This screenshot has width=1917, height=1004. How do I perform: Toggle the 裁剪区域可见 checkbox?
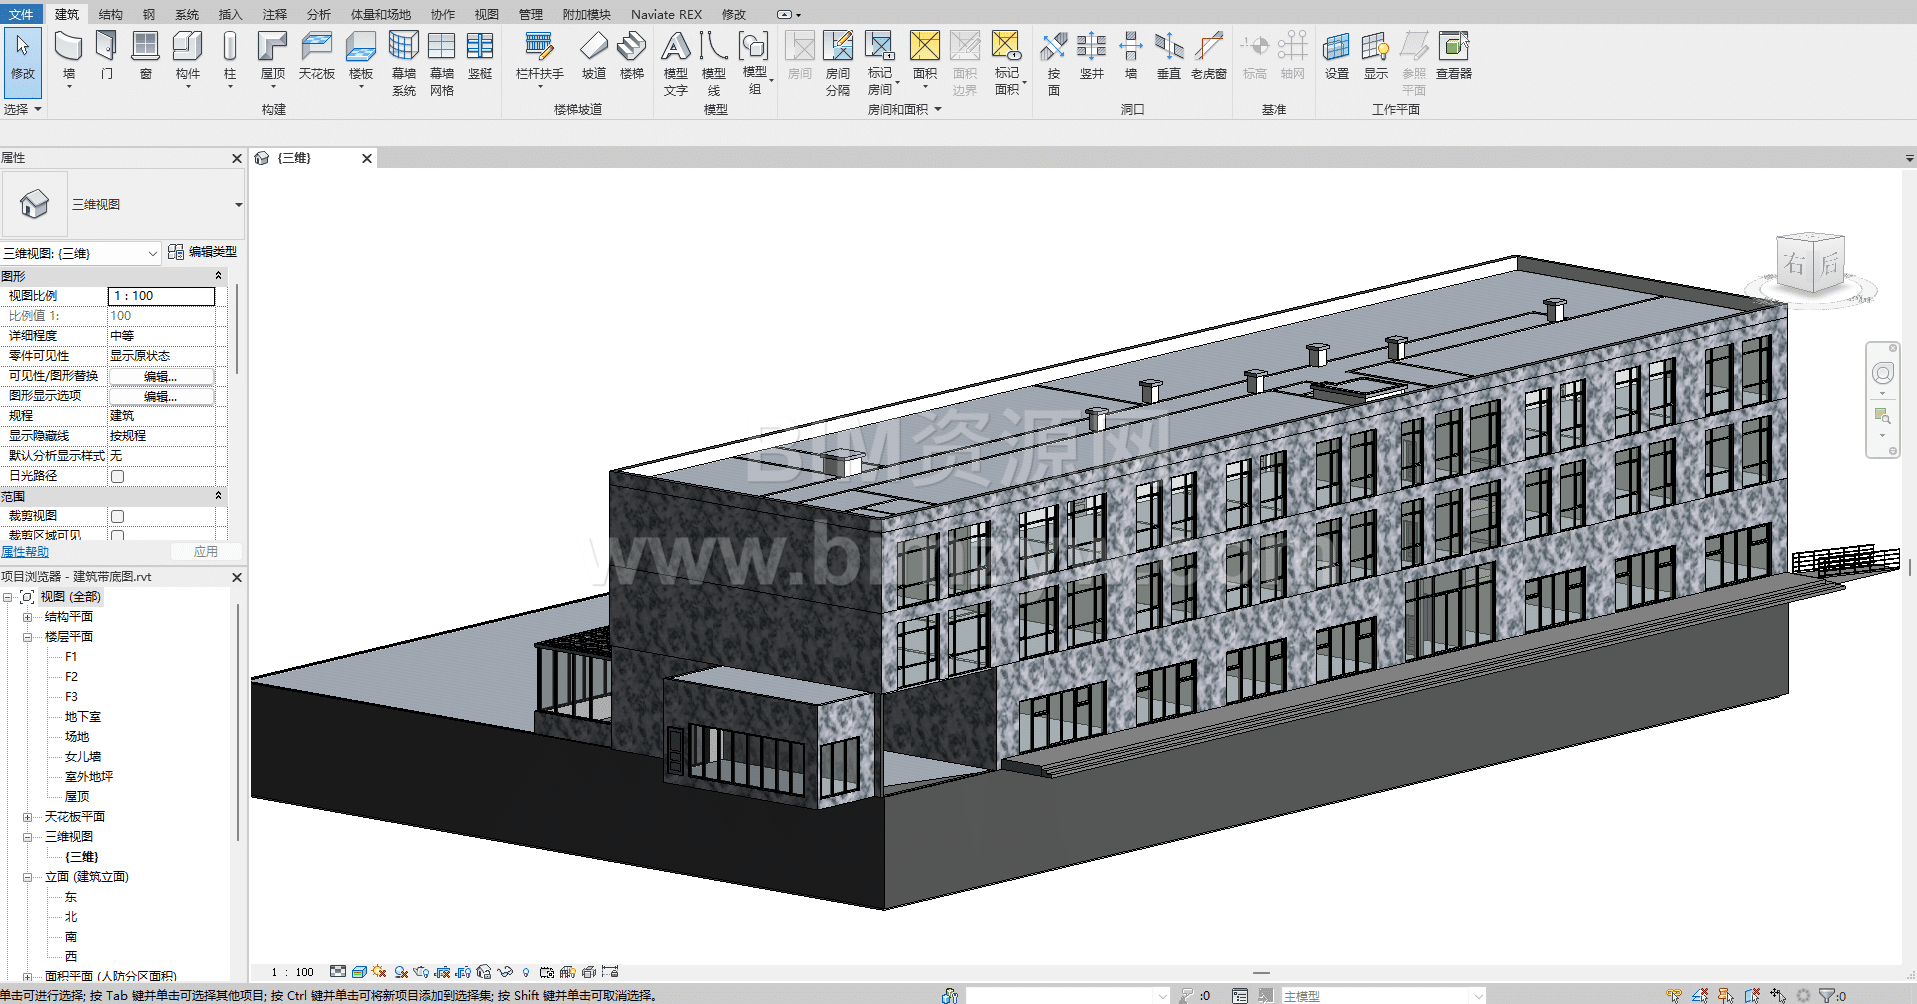coord(117,535)
